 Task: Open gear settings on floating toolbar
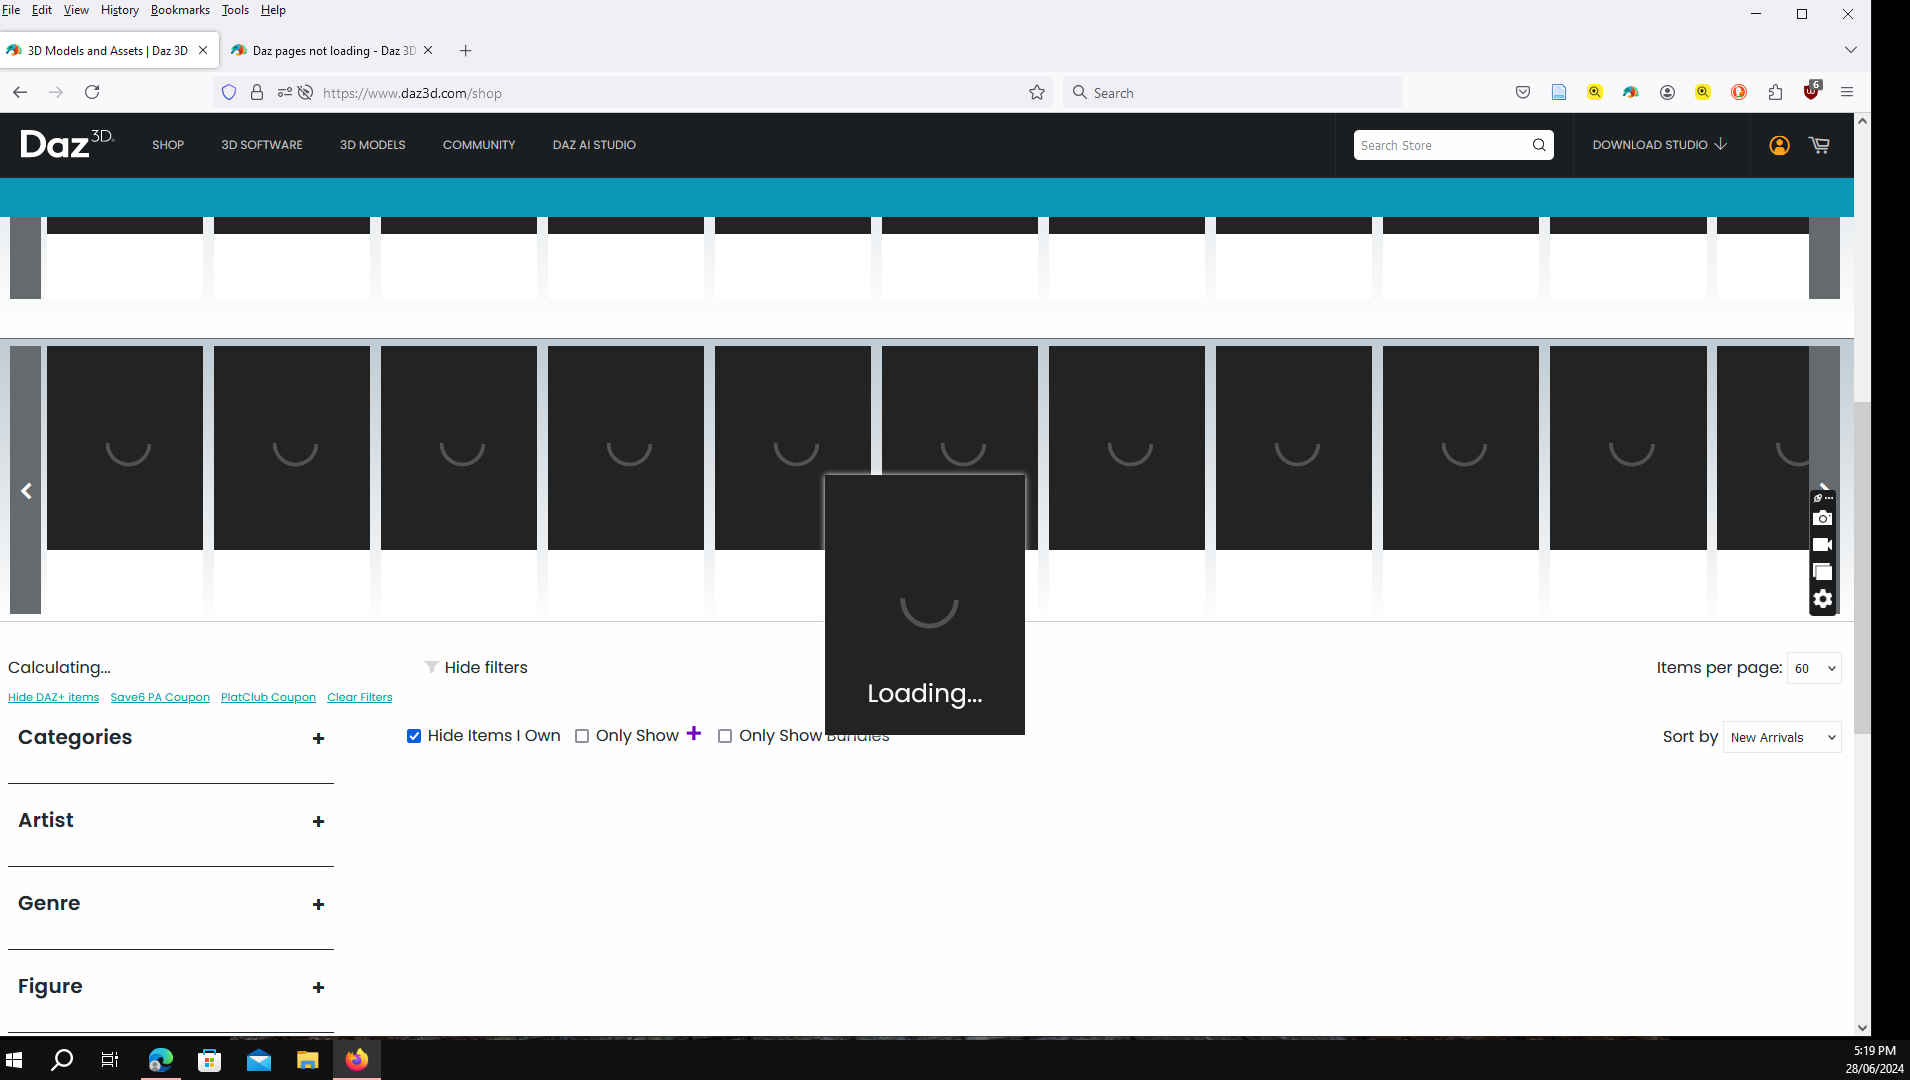click(x=1822, y=599)
